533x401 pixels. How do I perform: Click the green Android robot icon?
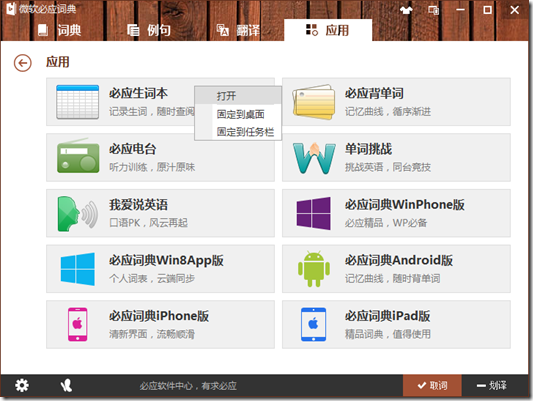(x=314, y=269)
